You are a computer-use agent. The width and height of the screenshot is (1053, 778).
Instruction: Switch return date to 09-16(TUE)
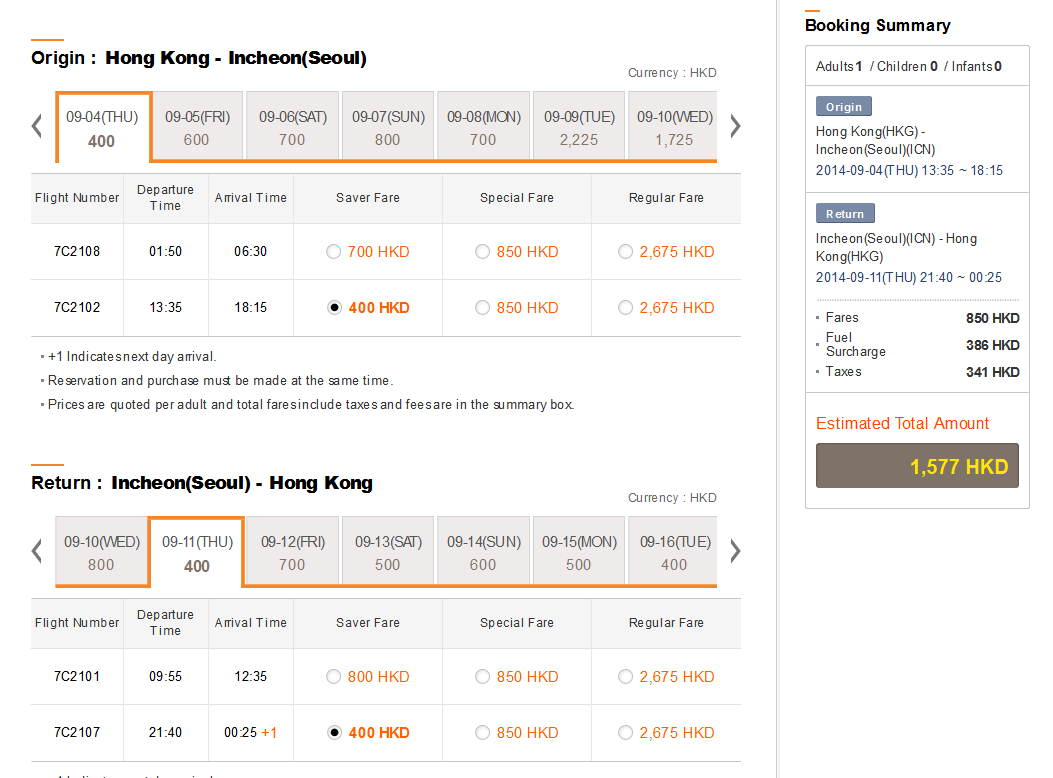[674, 552]
